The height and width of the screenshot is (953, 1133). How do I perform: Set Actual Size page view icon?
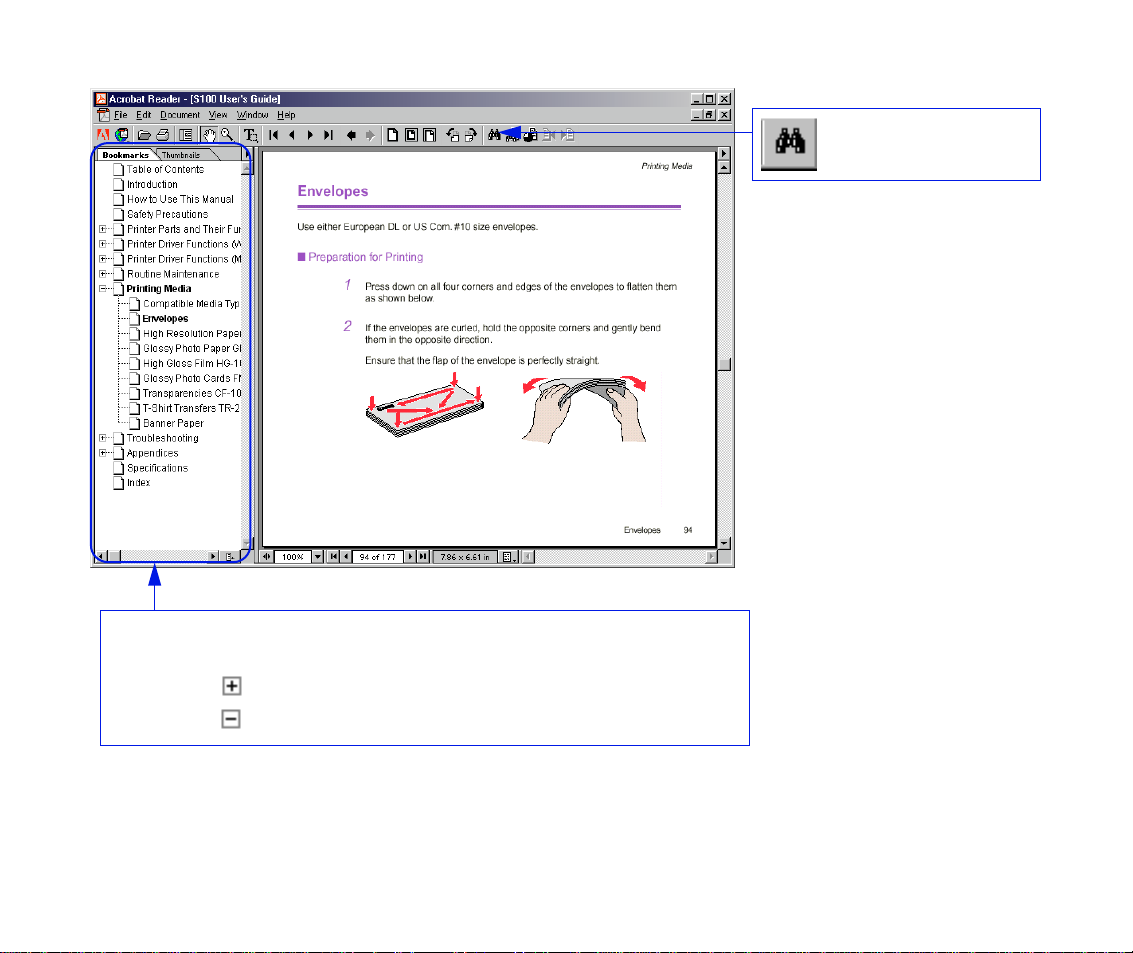(392, 135)
